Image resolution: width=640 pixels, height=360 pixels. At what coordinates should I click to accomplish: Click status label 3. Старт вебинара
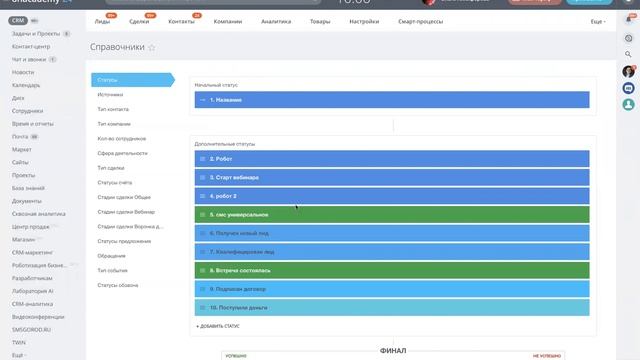pyautogui.click(x=234, y=178)
